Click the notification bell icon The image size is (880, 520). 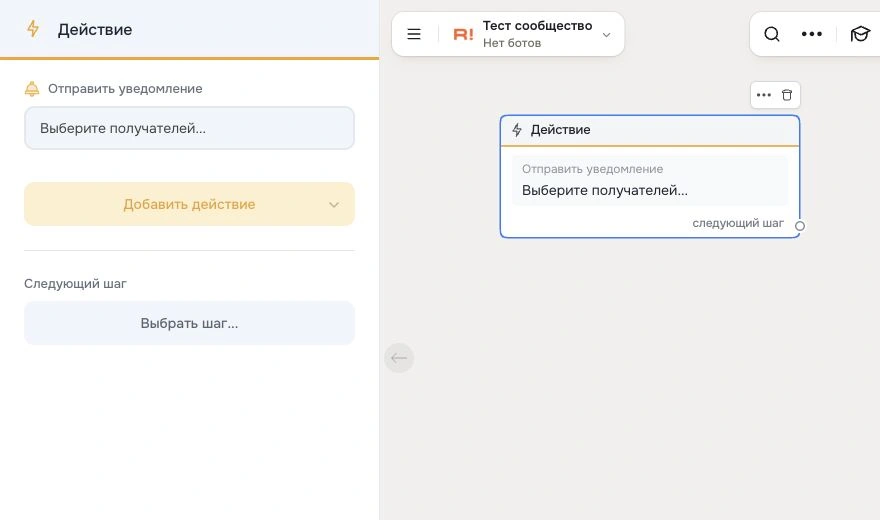click(x=32, y=89)
